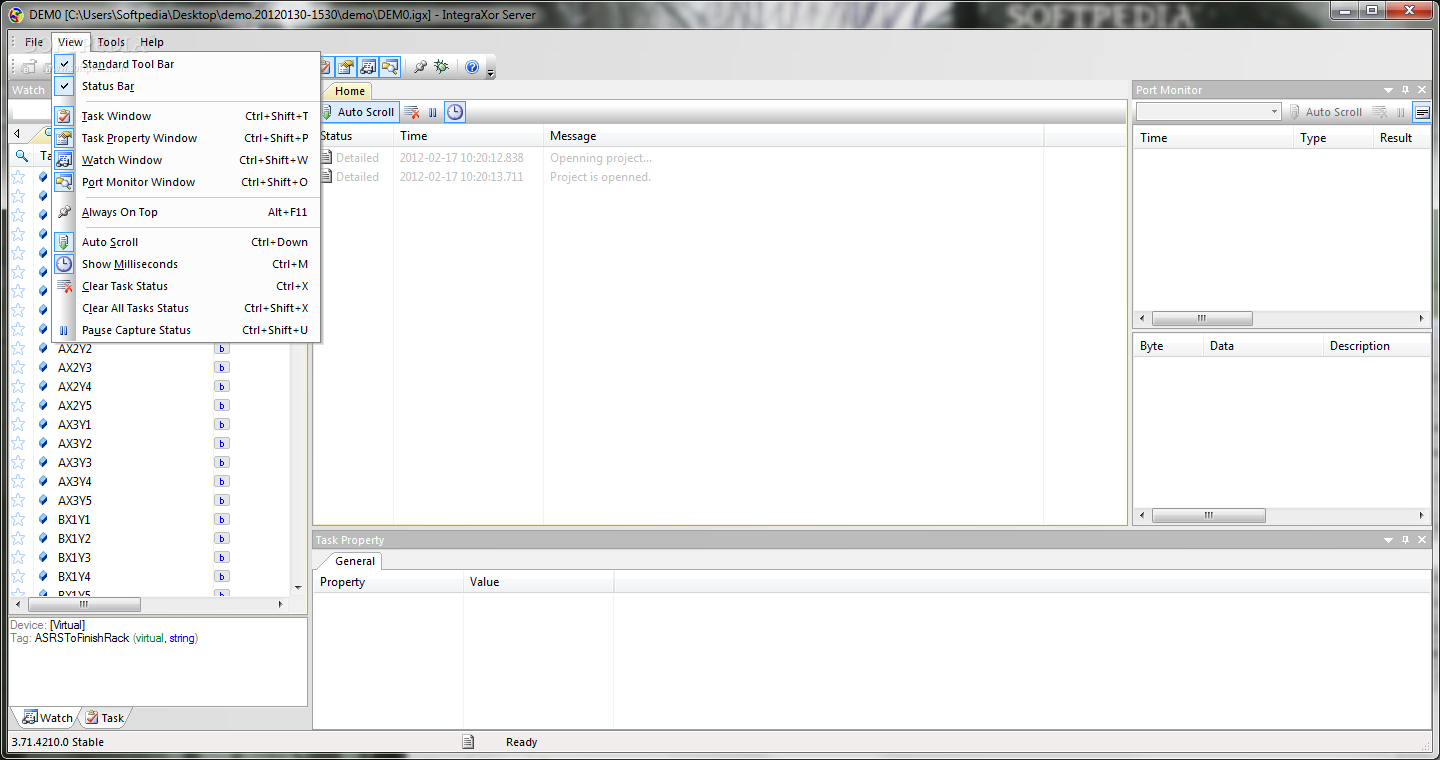Viewport: 1440px width, 760px height.
Task: Click the clear icon in Port Monitor toolbar
Action: pos(1380,112)
